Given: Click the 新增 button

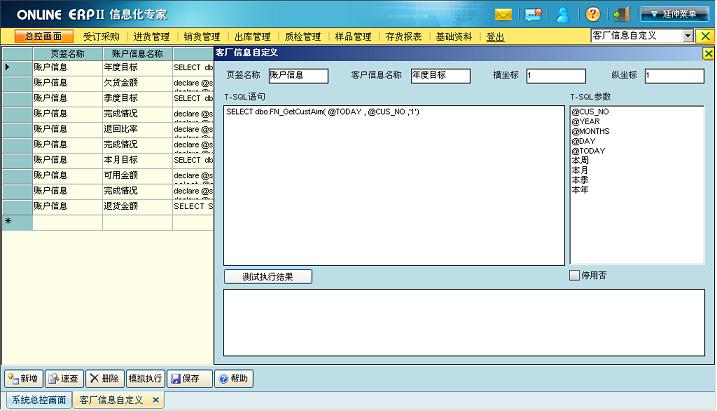Looking at the screenshot, I should (22, 379).
